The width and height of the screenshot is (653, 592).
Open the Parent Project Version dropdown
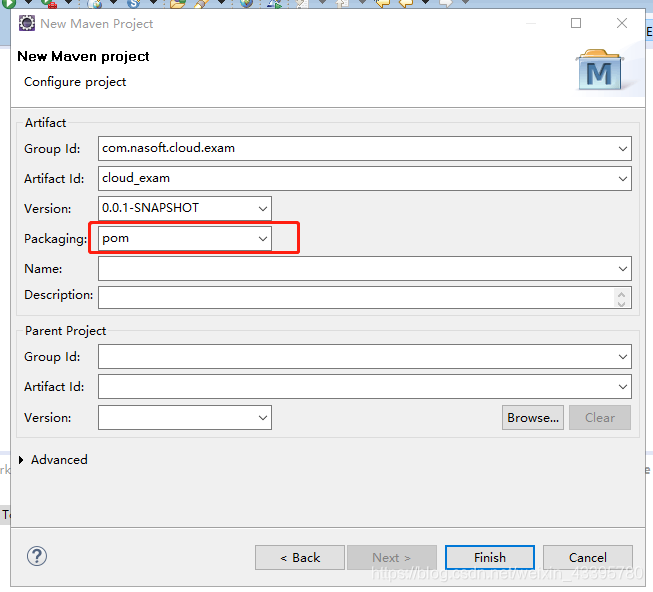click(262, 418)
